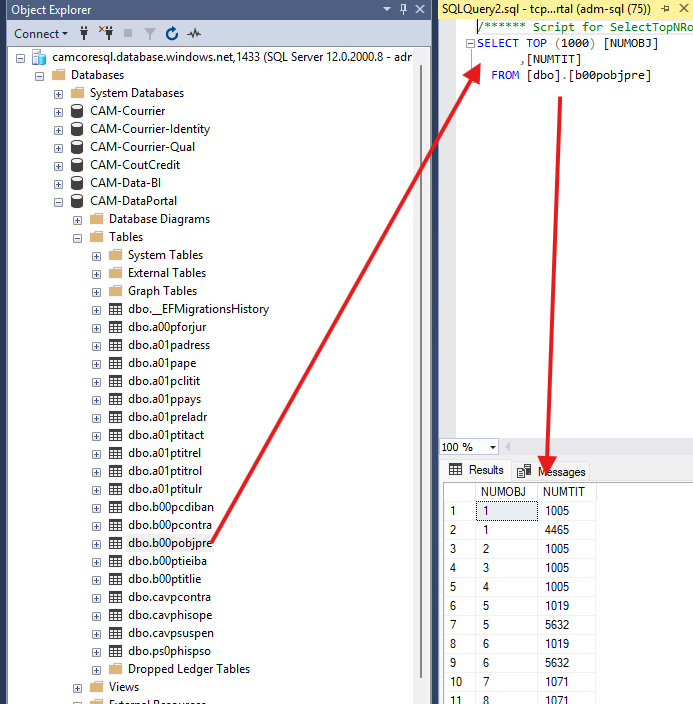The image size is (693, 704).
Task: Expand the System Databases folder
Action: pos(59,93)
